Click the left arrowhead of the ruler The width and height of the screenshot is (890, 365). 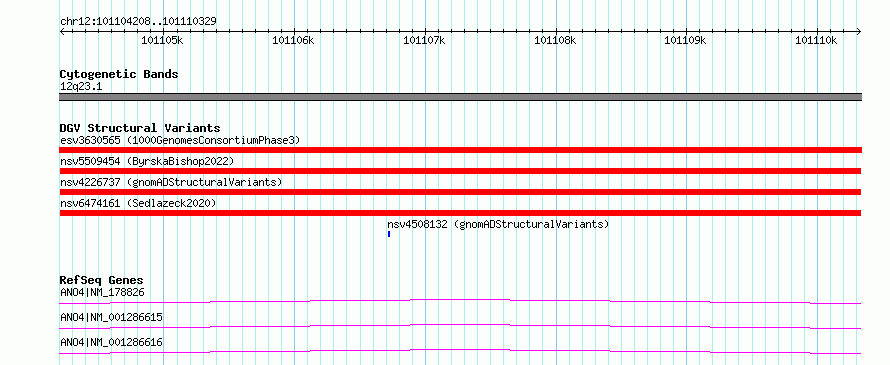pyautogui.click(x=62, y=32)
